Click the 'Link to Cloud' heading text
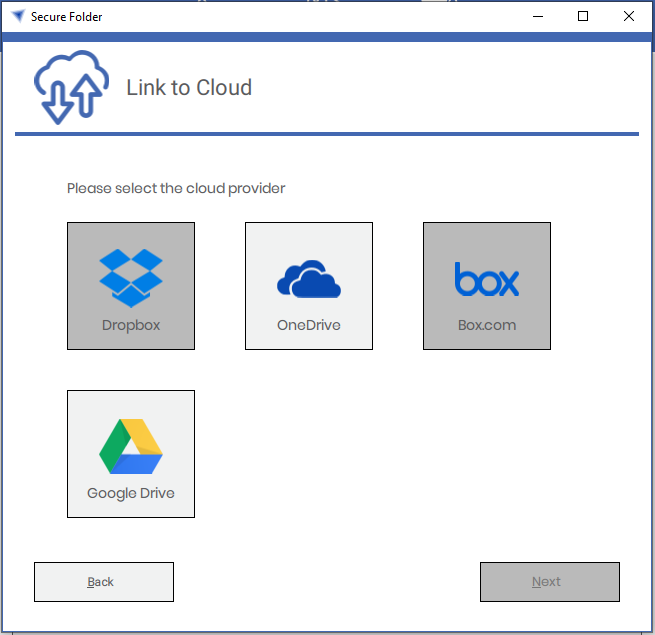This screenshot has width=655, height=635. [189, 88]
